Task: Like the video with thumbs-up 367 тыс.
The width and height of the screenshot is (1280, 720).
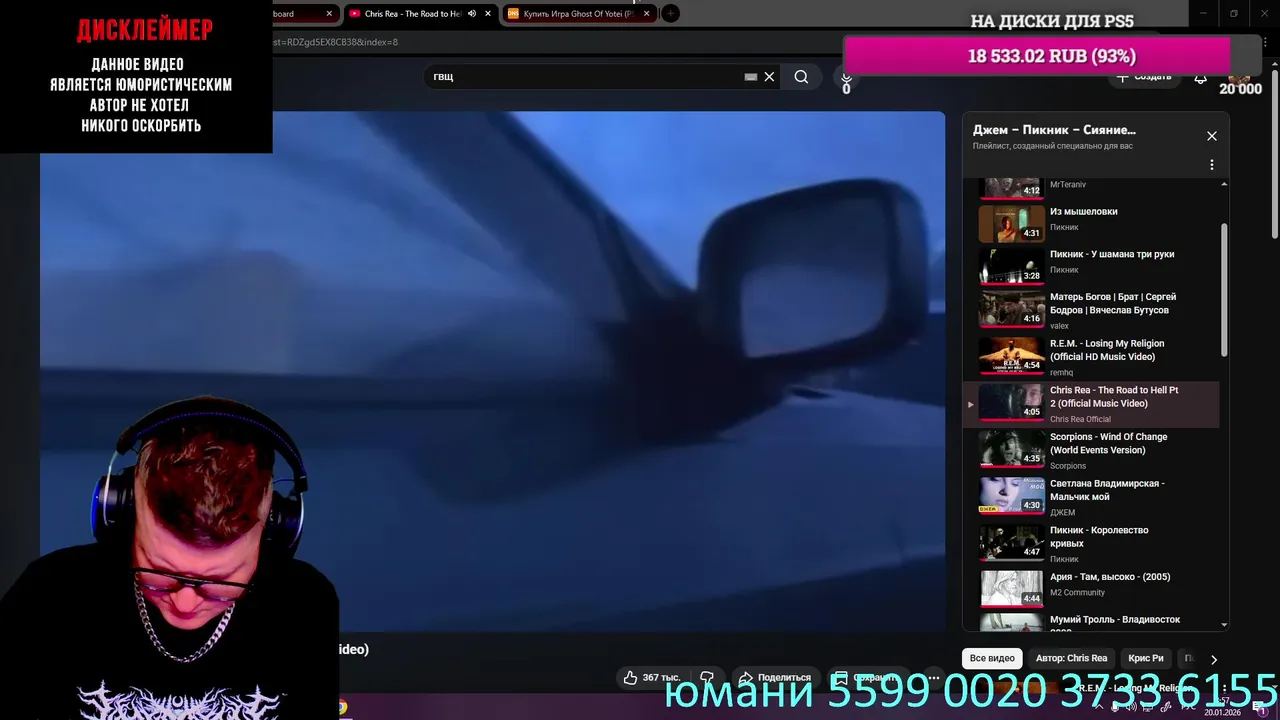Action: pyautogui.click(x=651, y=677)
